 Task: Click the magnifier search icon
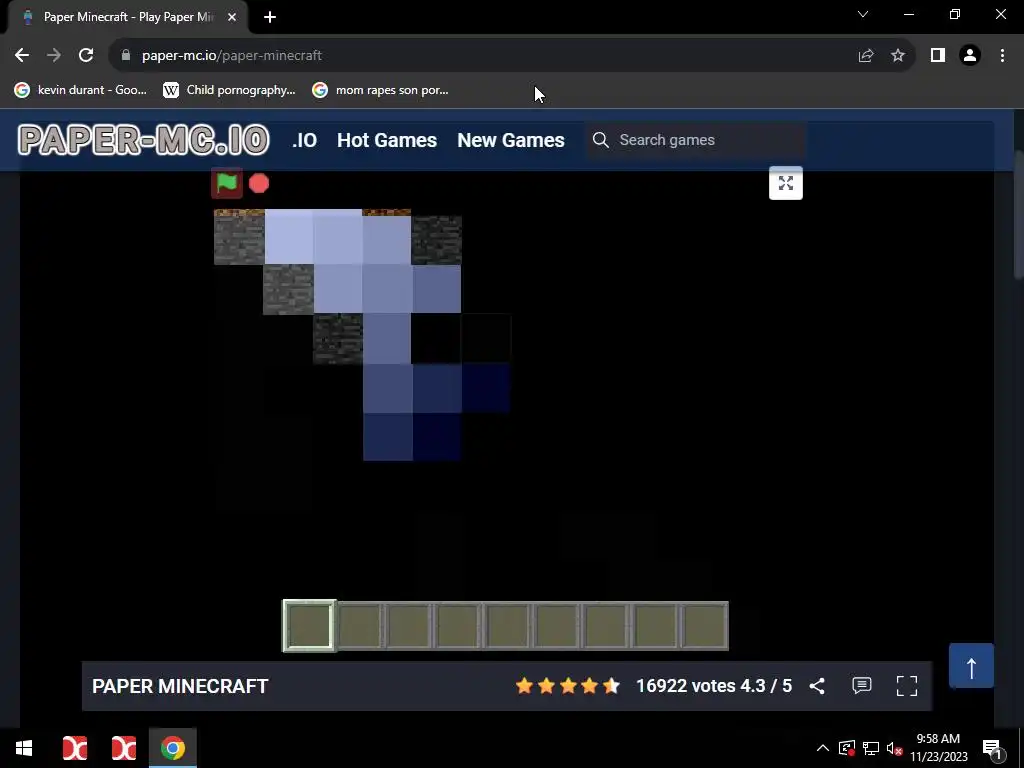[x=601, y=140]
